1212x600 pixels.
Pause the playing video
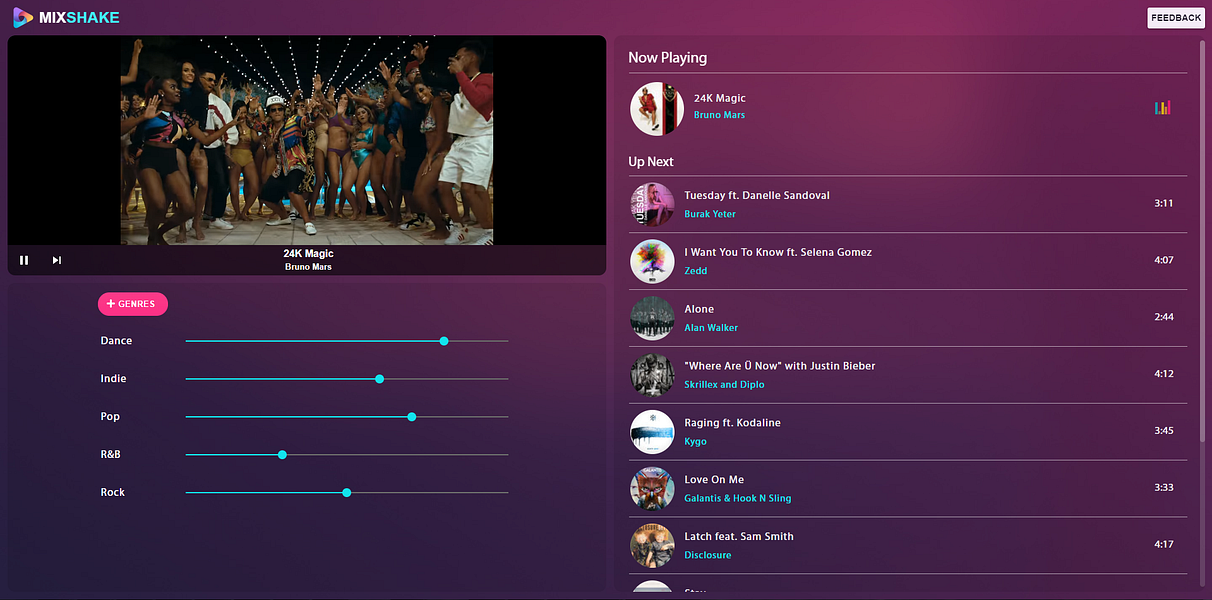click(24, 260)
